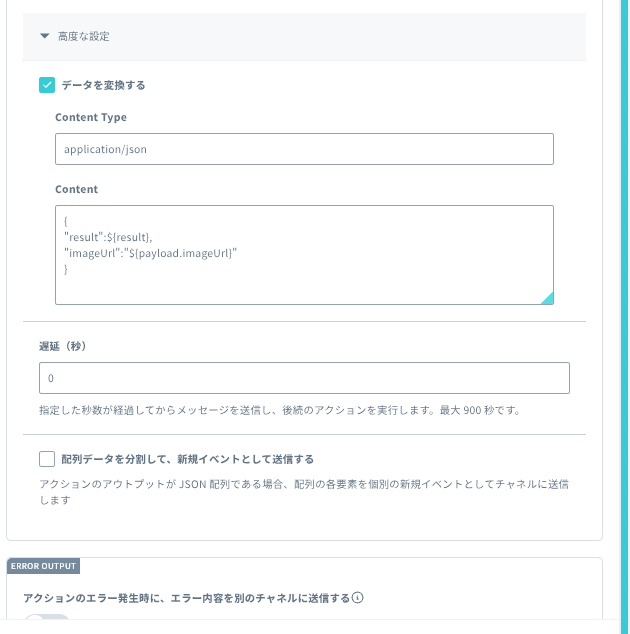Uncheck the データを変換する checkbox
Viewport: 630px width, 634px height.
click(47, 85)
